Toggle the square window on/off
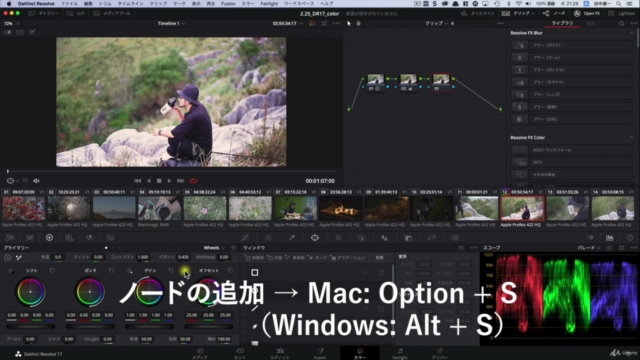This screenshot has width=640, height=360. coord(255,272)
